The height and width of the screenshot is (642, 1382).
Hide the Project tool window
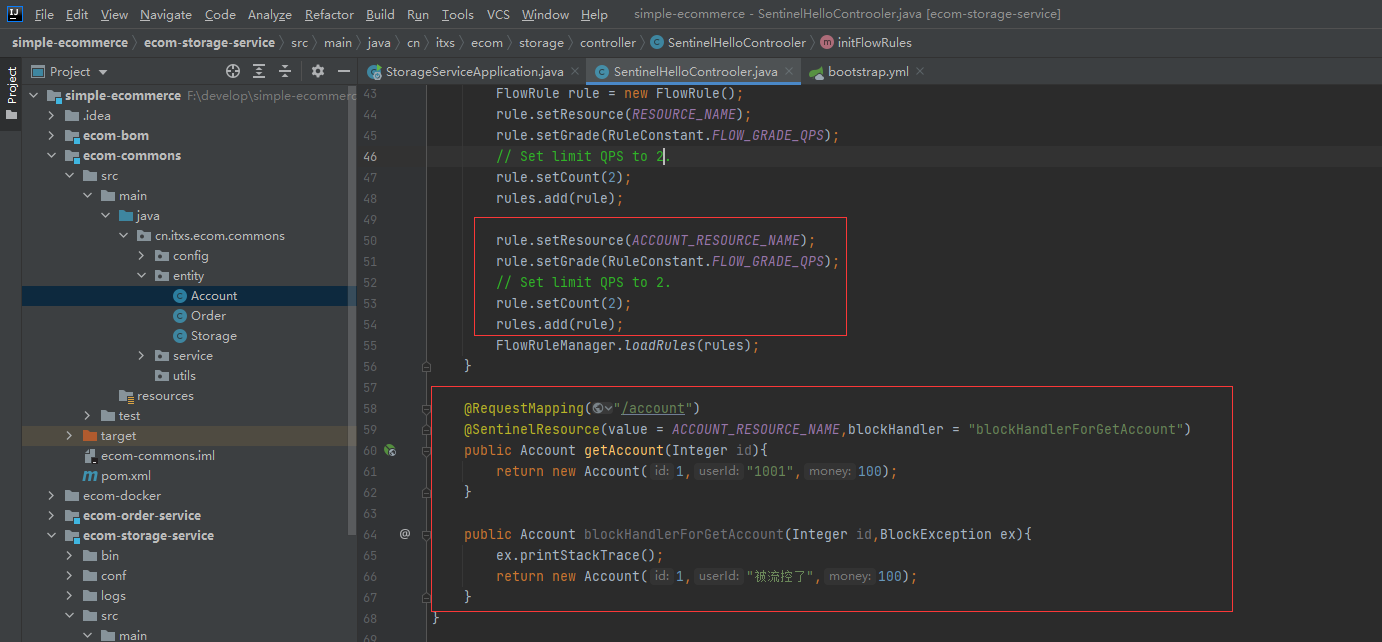coord(344,71)
